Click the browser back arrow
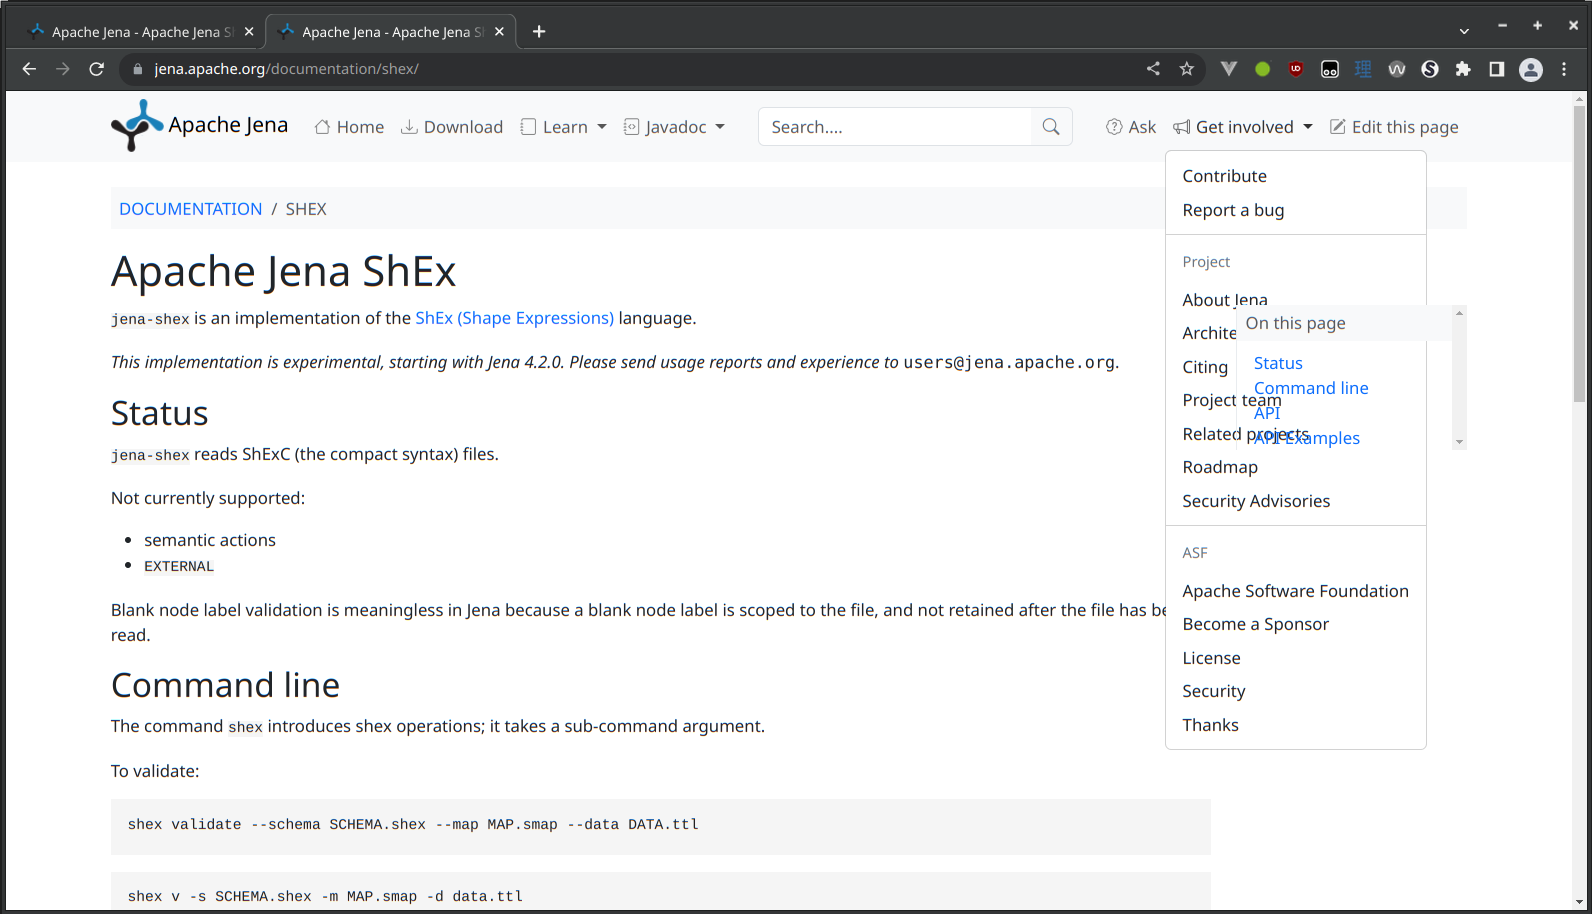Screen dimensions: 1592x914 [29, 69]
